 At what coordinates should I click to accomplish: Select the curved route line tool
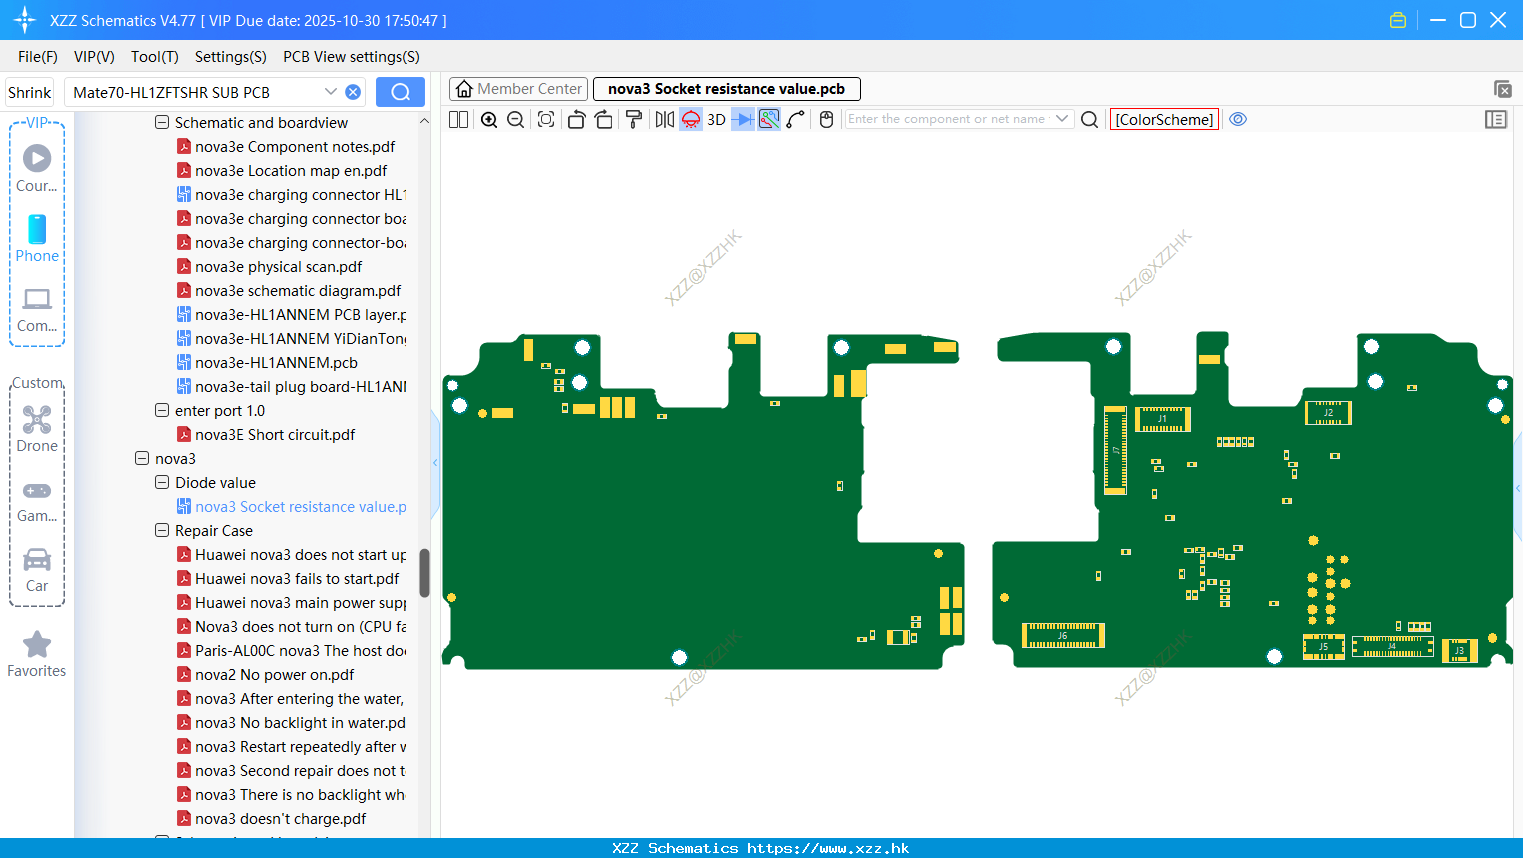pyautogui.click(x=796, y=119)
